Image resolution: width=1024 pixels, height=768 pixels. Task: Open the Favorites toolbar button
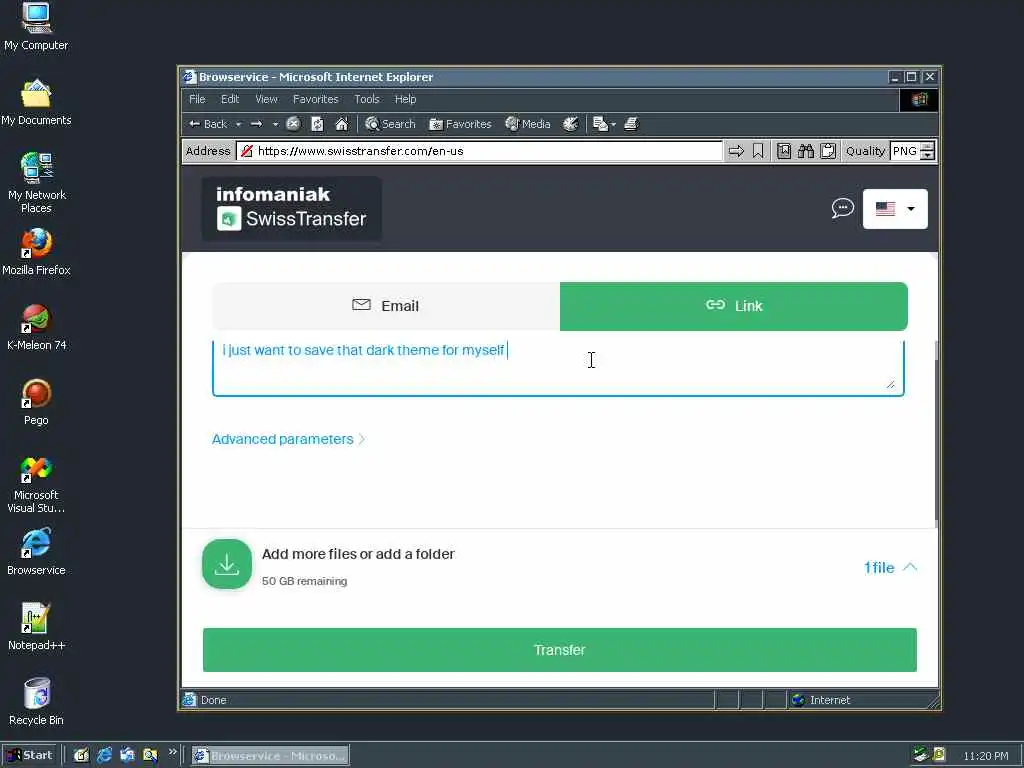[460, 124]
